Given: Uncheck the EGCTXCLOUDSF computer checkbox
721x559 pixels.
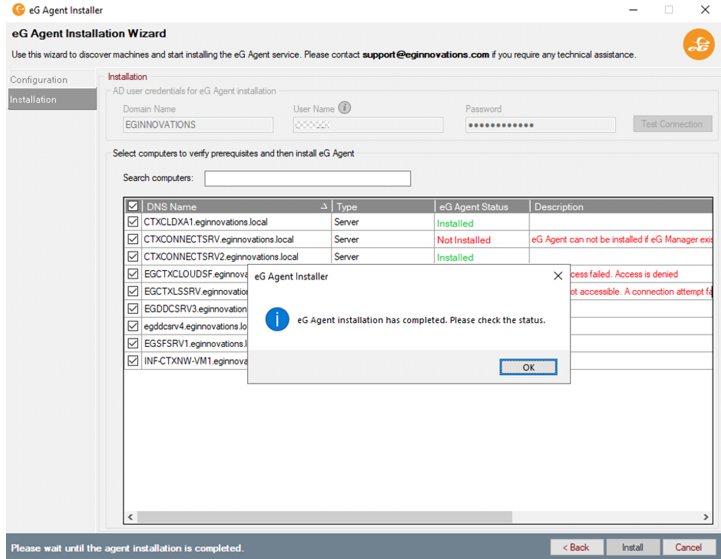Looking at the screenshot, I should click(133, 274).
